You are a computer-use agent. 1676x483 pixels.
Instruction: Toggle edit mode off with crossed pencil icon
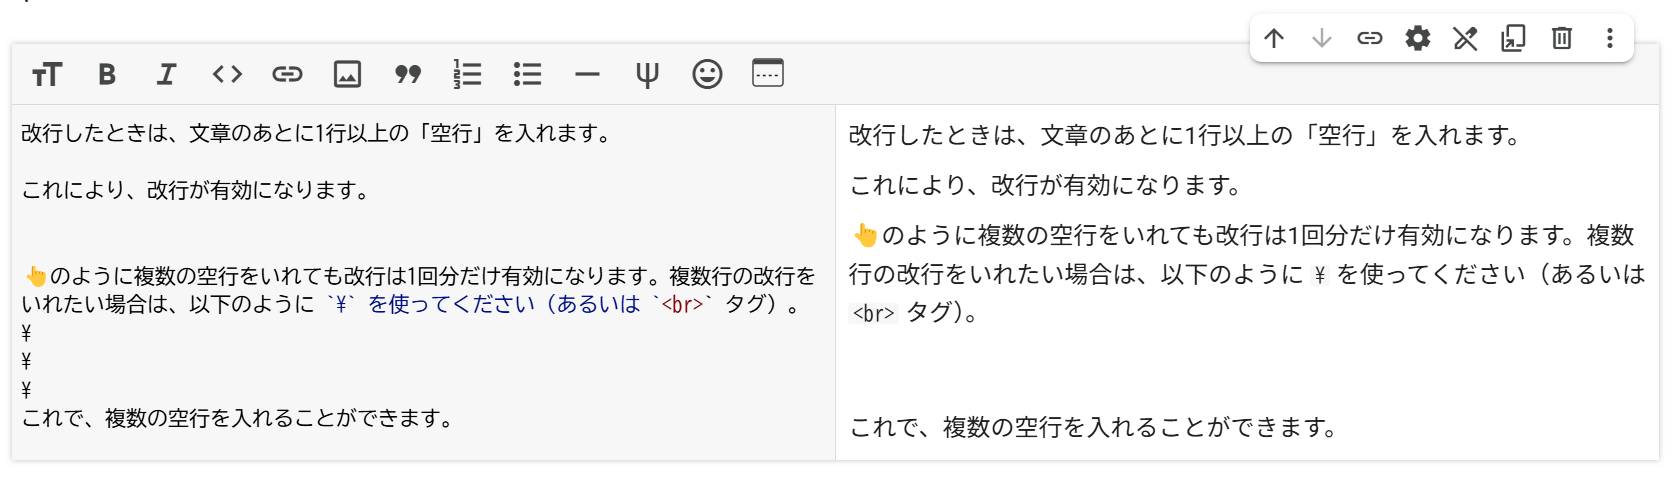tap(1465, 39)
